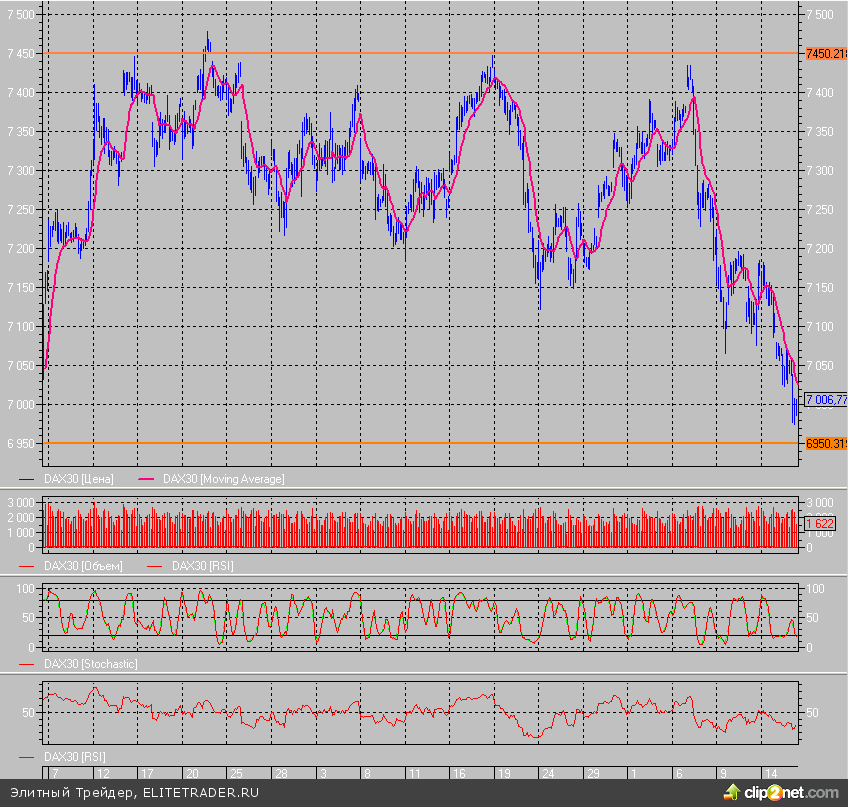Click date marker 7 at the time axis start
The width and height of the screenshot is (848, 807).
(x=53, y=774)
